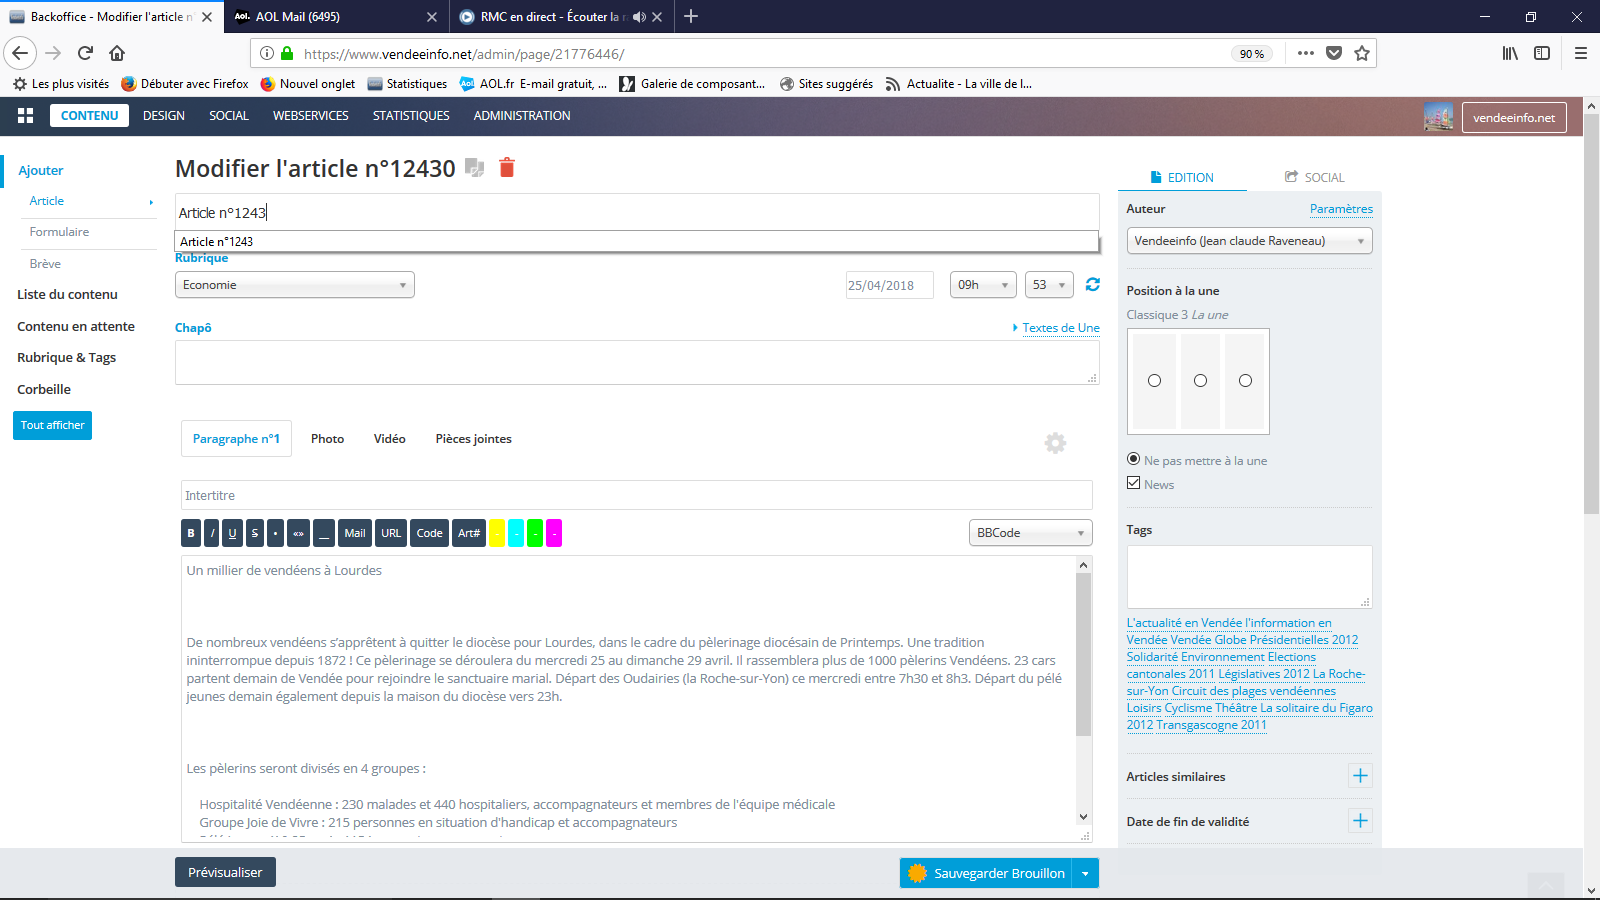Click the Prévisualiser button
1600x900 pixels.
pos(225,872)
